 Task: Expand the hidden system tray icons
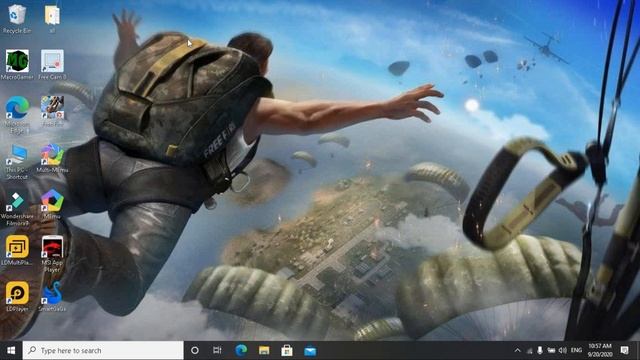click(x=517, y=351)
